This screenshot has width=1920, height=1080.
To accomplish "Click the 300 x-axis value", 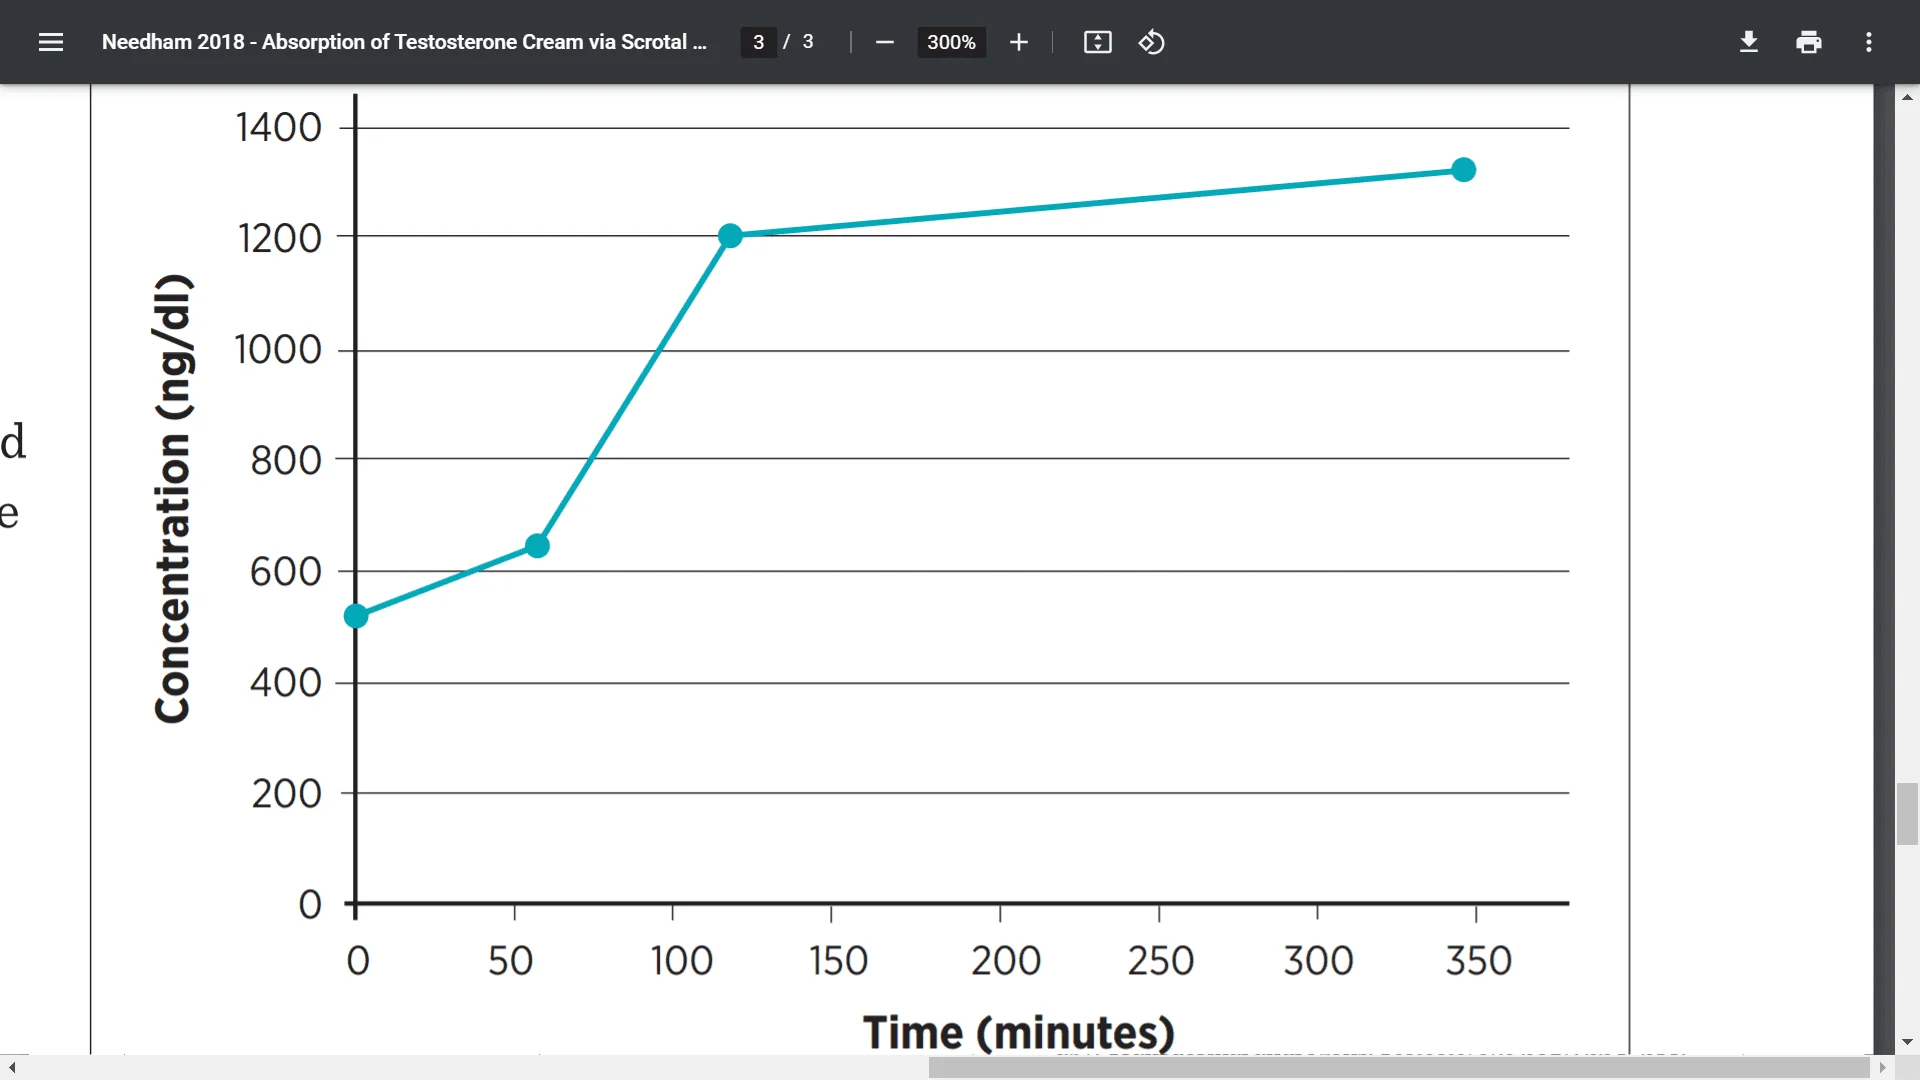I will (x=1319, y=961).
